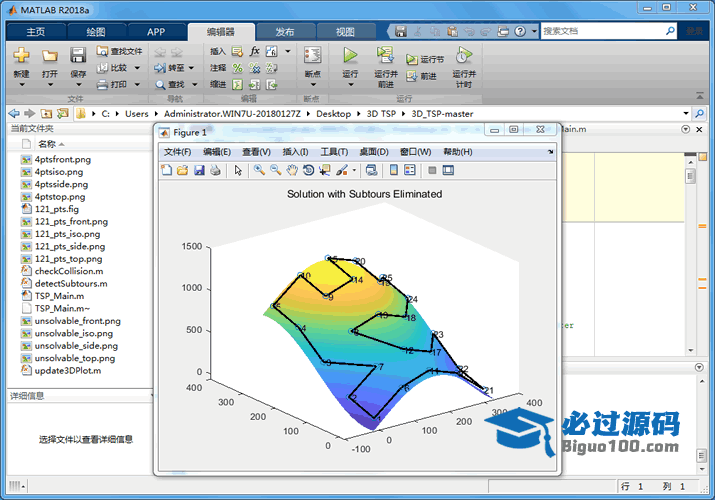Click Save Figure icon in figure toolbar

click(x=199, y=170)
